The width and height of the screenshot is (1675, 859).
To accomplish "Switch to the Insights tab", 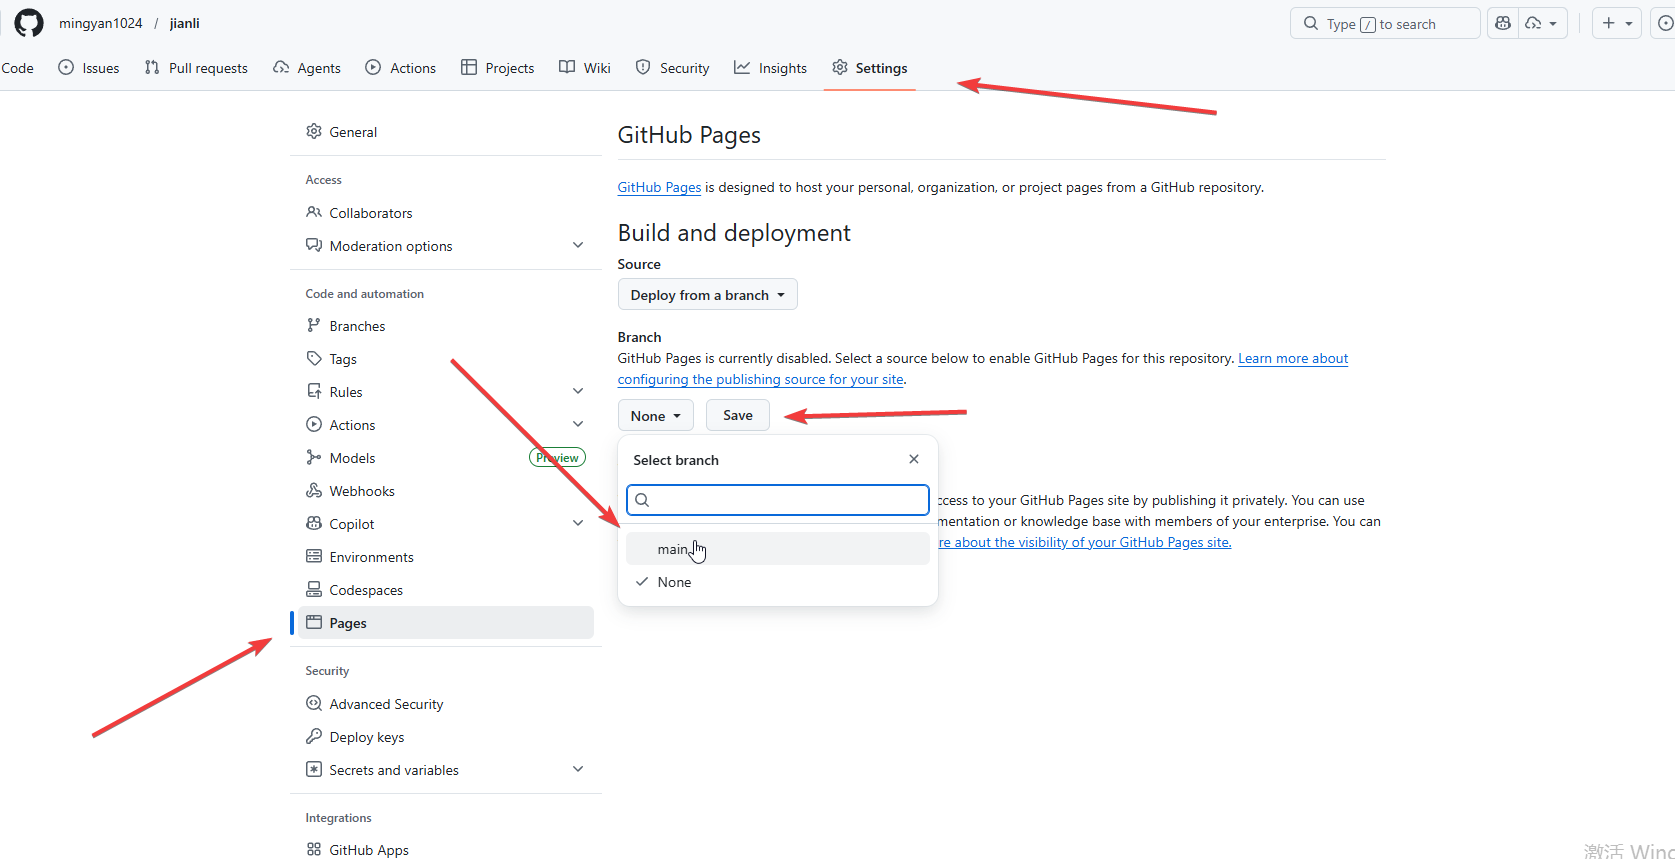I will click(770, 68).
